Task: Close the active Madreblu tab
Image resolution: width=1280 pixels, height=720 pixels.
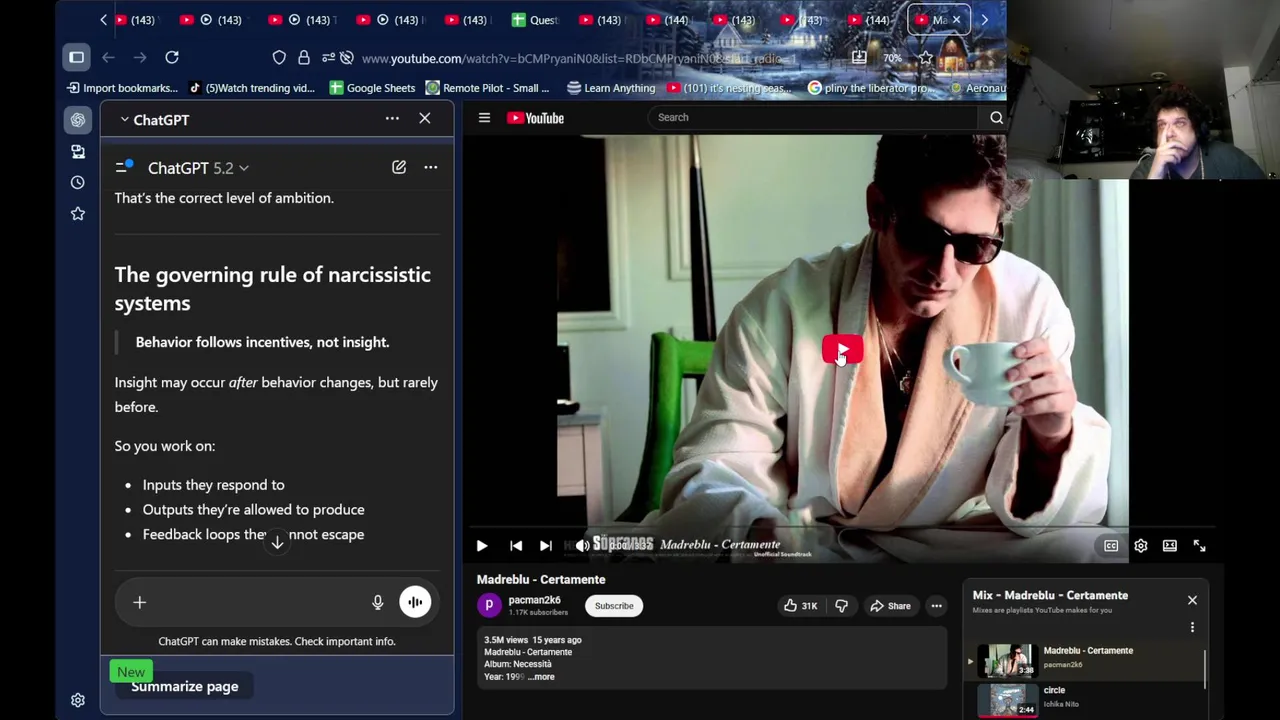Action: pos(956,20)
